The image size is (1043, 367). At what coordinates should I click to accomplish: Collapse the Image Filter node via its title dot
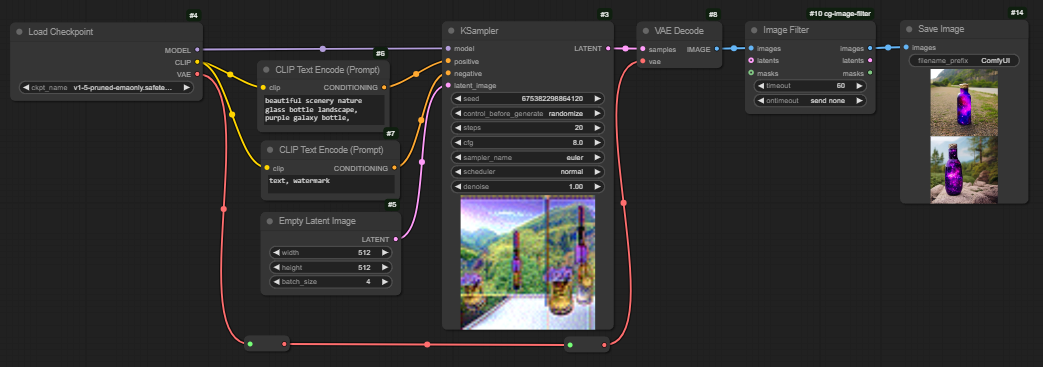754,30
